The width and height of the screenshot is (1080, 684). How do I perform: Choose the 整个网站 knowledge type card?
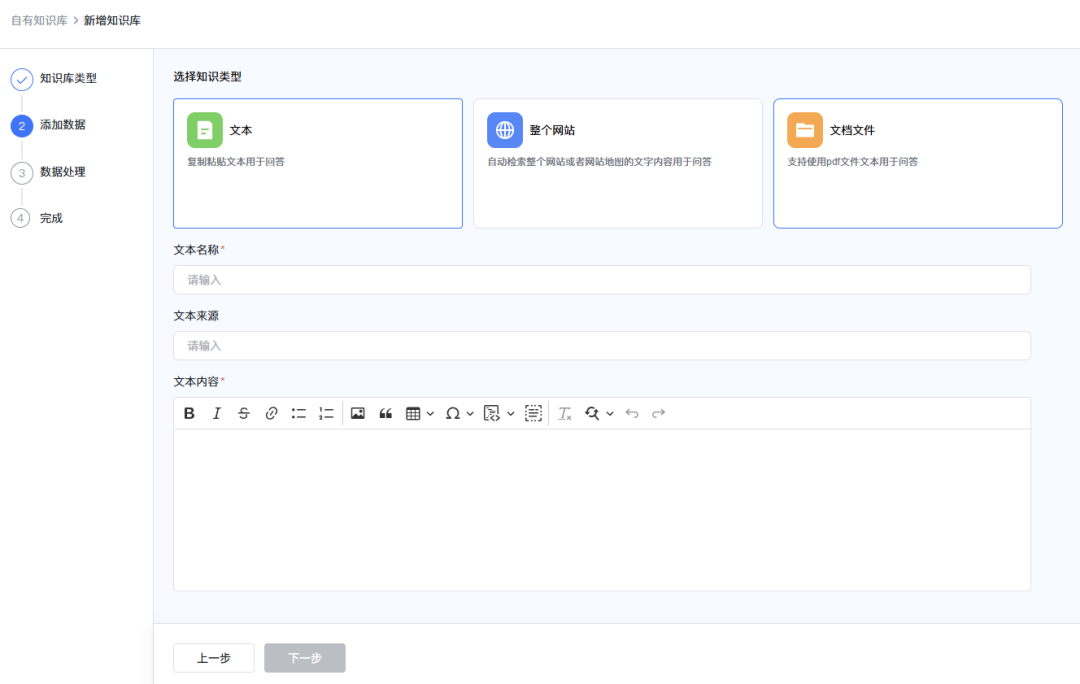tap(617, 163)
